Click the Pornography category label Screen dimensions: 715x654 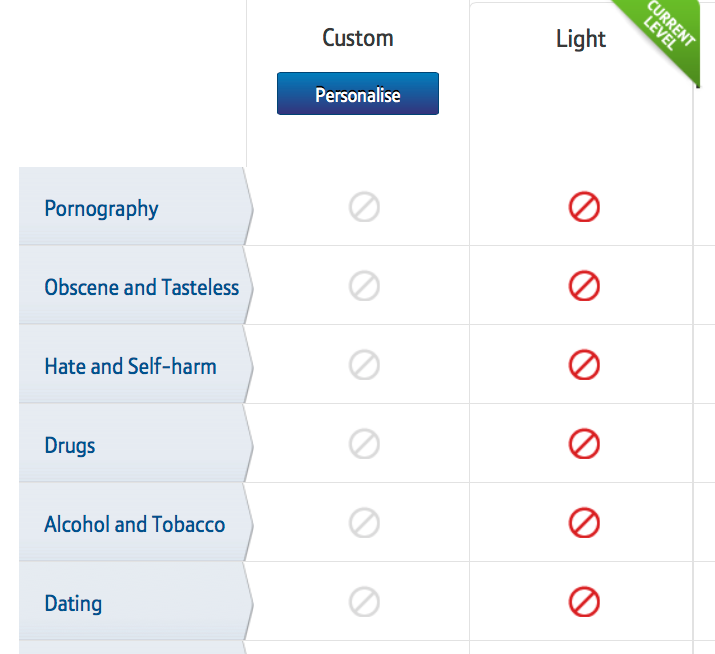[x=101, y=209]
